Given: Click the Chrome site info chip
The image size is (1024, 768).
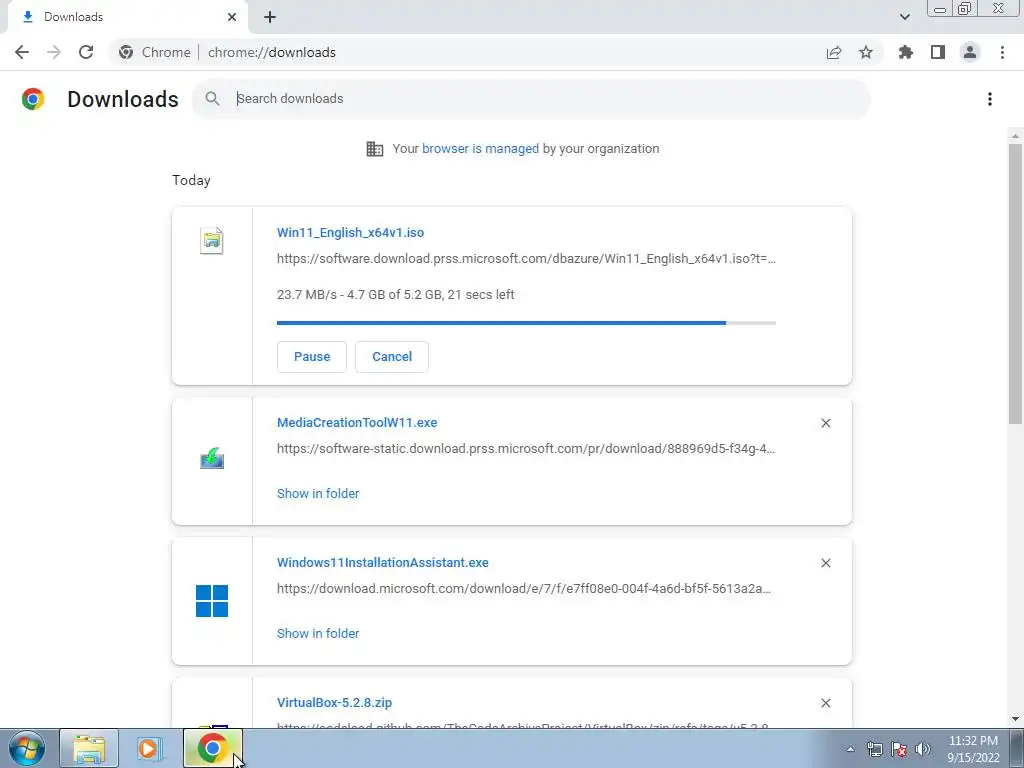Looking at the screenshot, I should (155, 52).
